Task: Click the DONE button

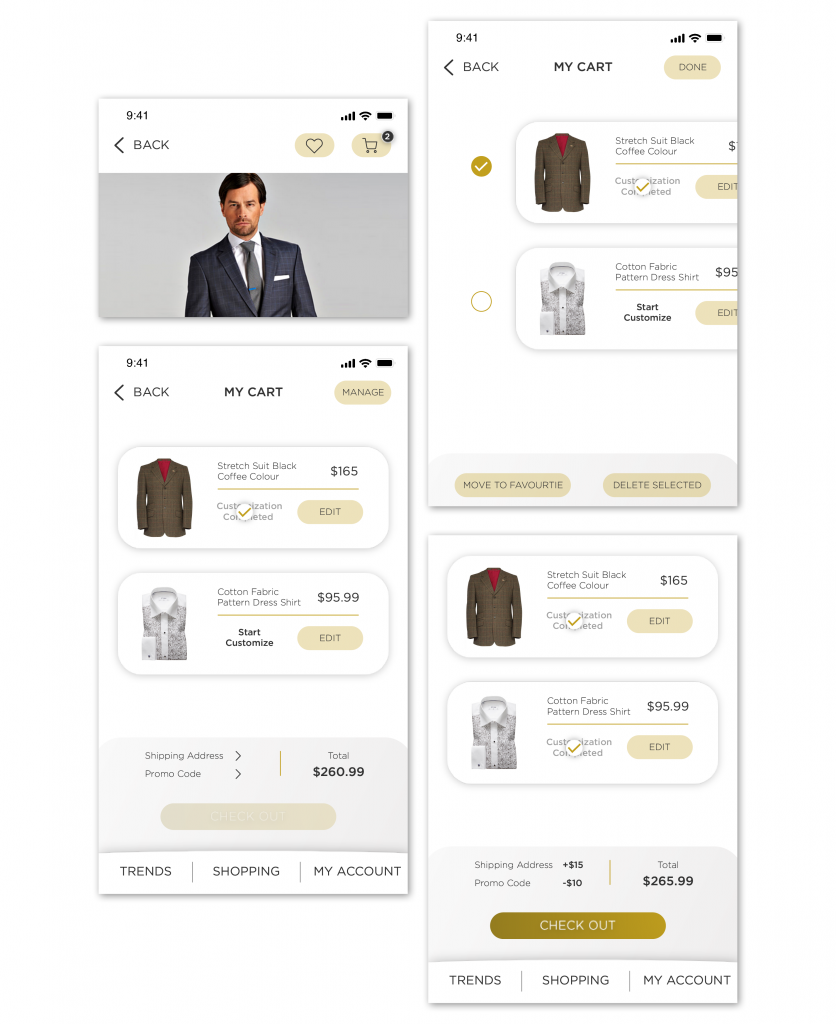Action: [692, 67]
